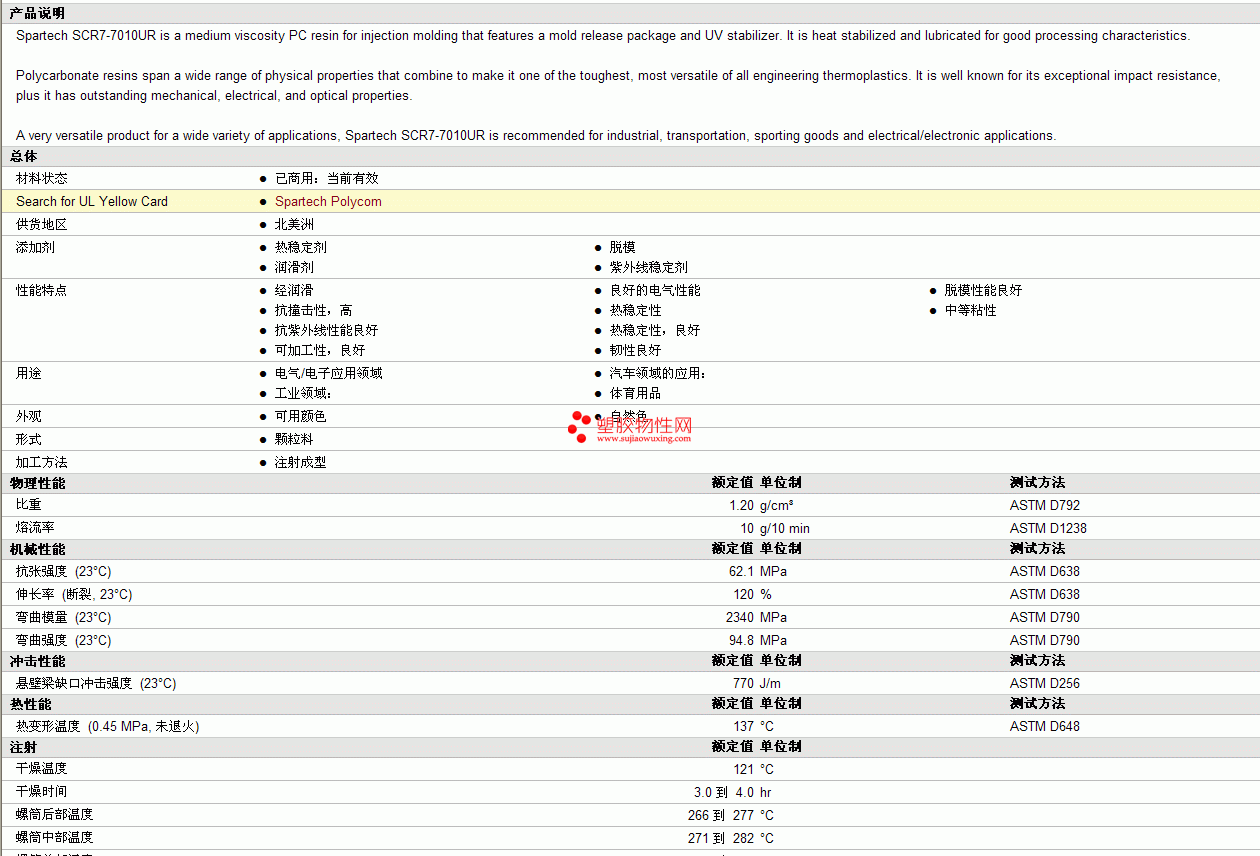Click the 'Search for UL Yellow Card' label
The width and height of the screenshot is (1260, 856).
pyautogui.click(x=92, y=201)
